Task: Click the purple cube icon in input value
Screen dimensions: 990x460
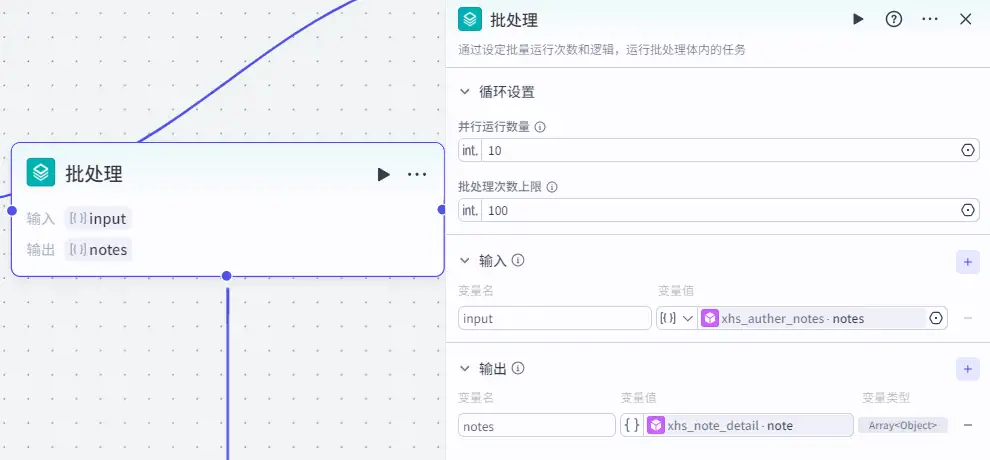Action: pos(710,318)
